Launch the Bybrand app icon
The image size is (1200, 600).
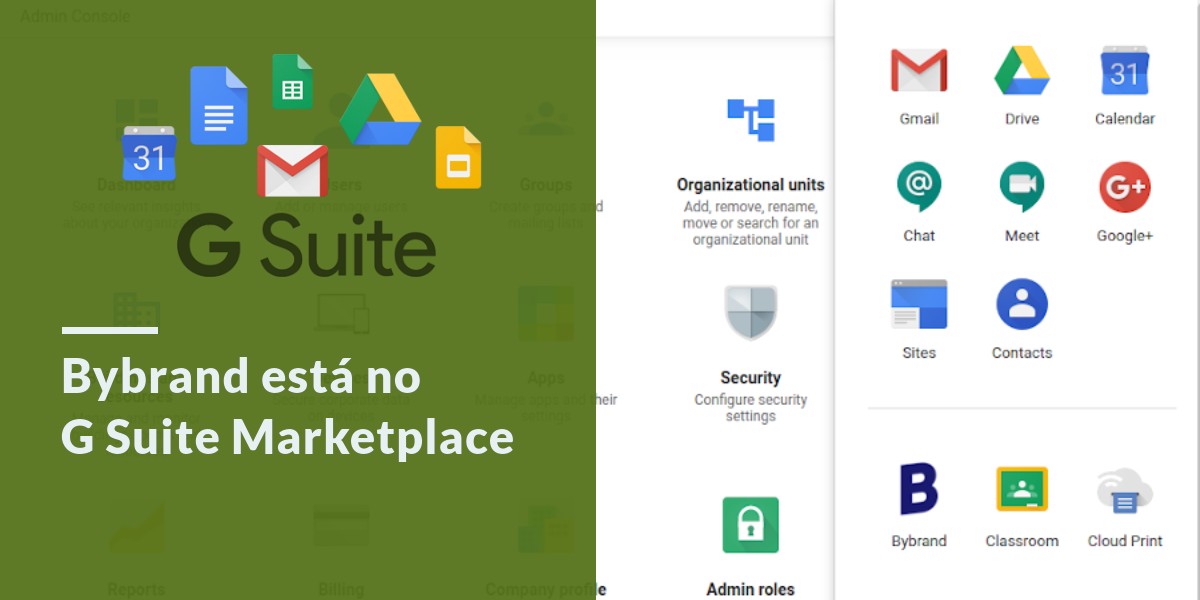pos(918,489)
